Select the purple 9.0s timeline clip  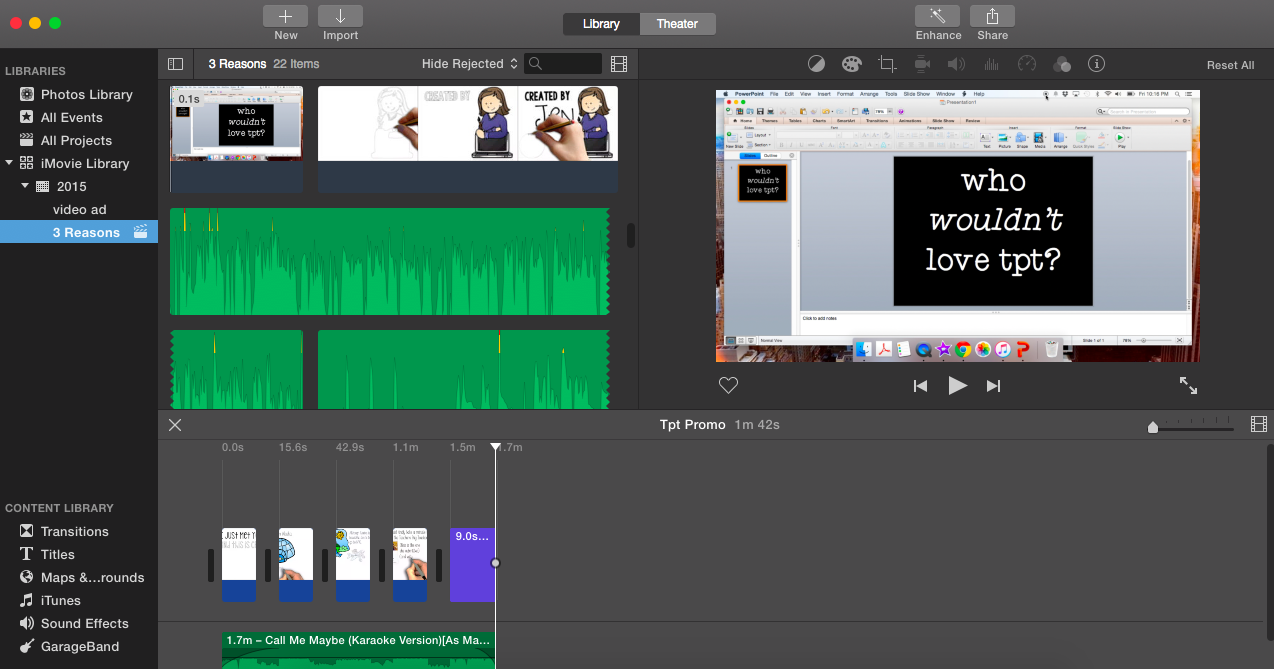point(472,563)
